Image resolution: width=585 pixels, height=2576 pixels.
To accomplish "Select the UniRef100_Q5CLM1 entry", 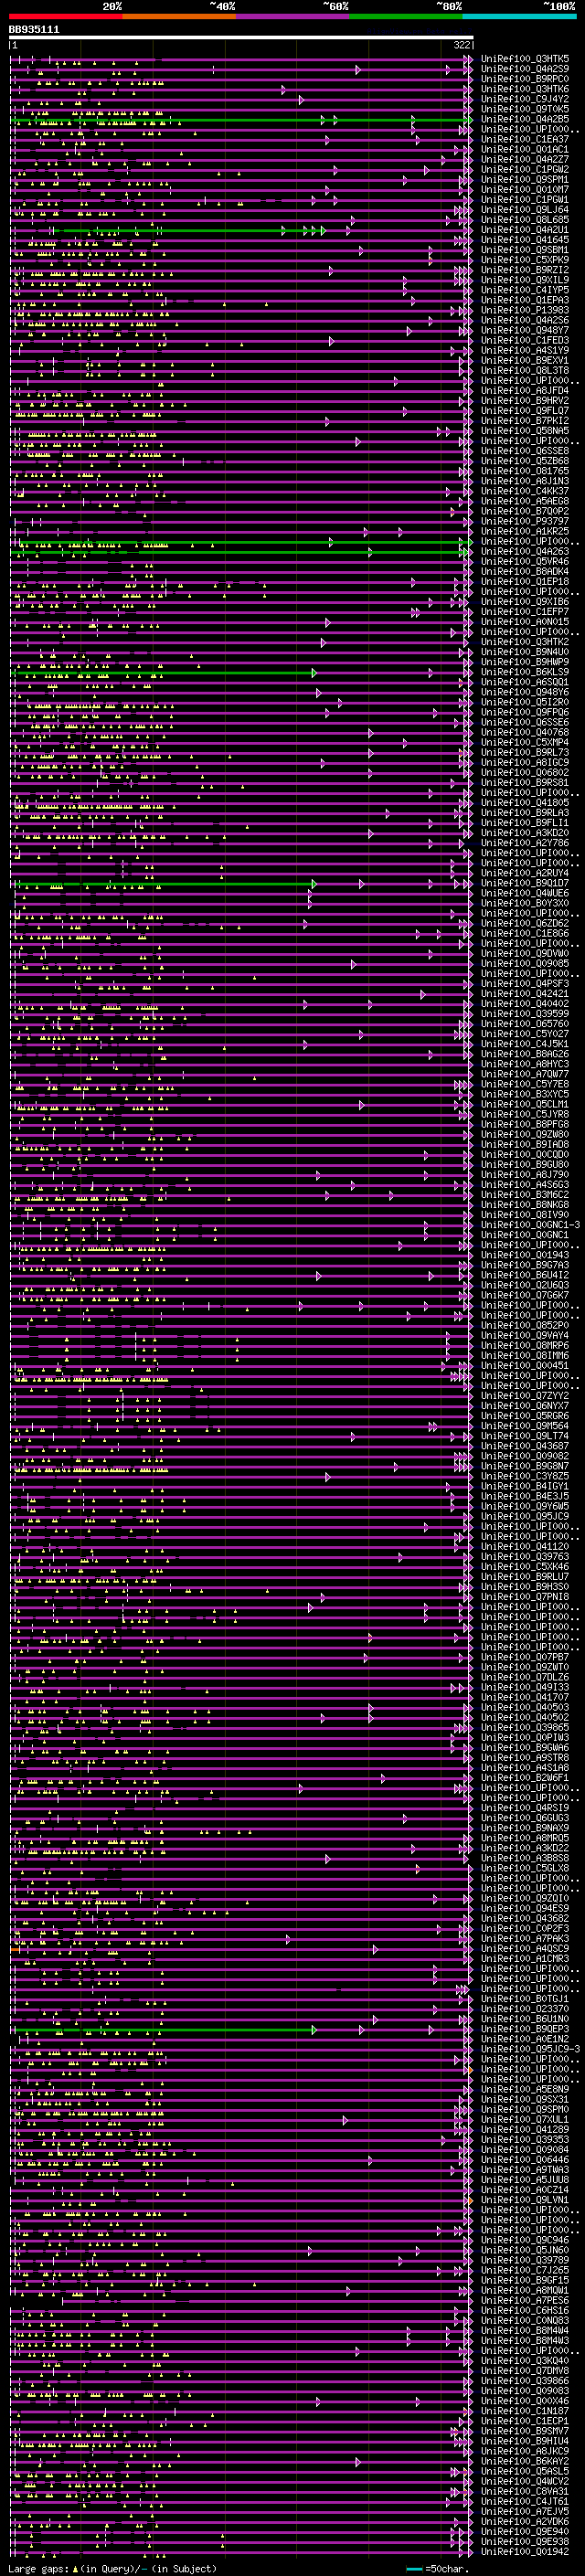I will (525, 1104).
